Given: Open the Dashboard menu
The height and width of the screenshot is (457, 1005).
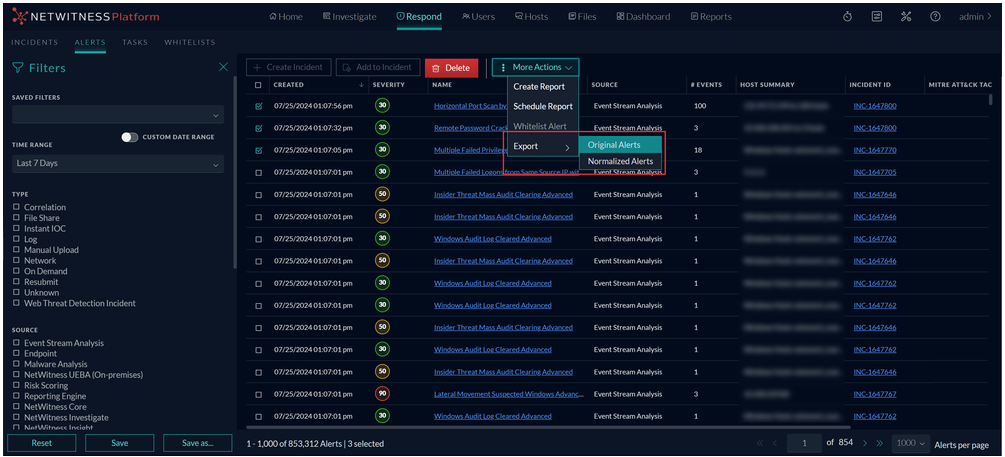Looking at the screenshot, I should pos(643,17).
